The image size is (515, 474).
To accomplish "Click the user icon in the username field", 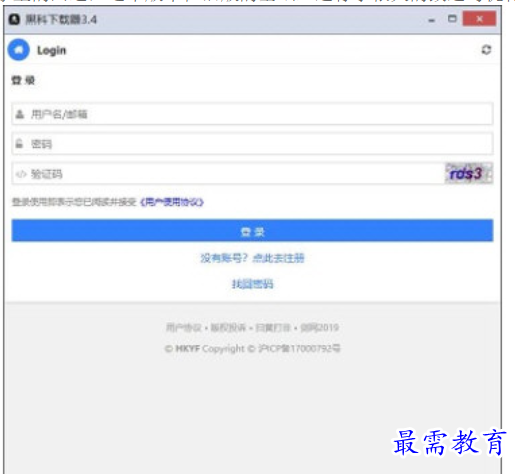I will 20,114.
